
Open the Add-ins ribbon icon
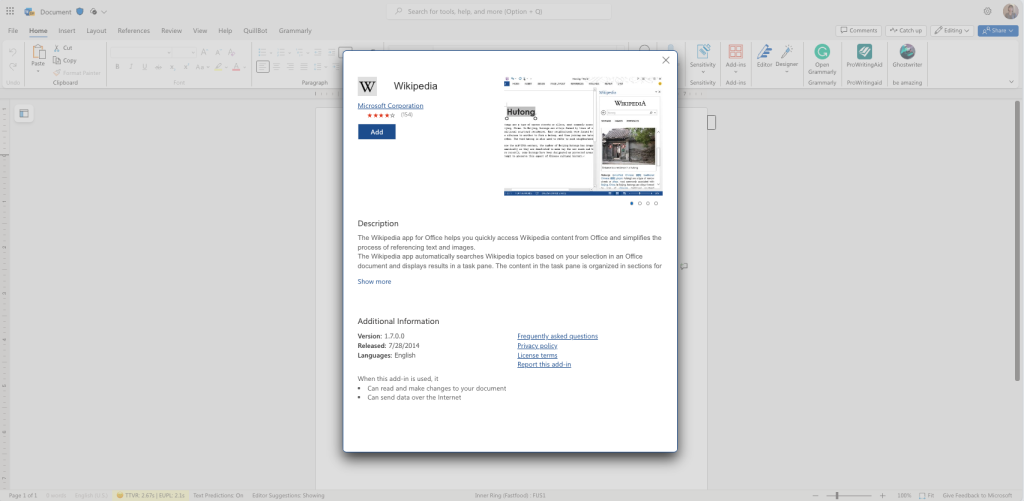pos(735,52)
